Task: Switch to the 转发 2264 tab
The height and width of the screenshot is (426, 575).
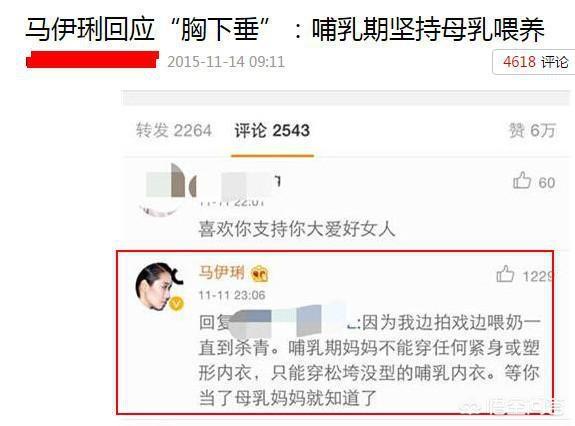Action: (x=174, y=131)
